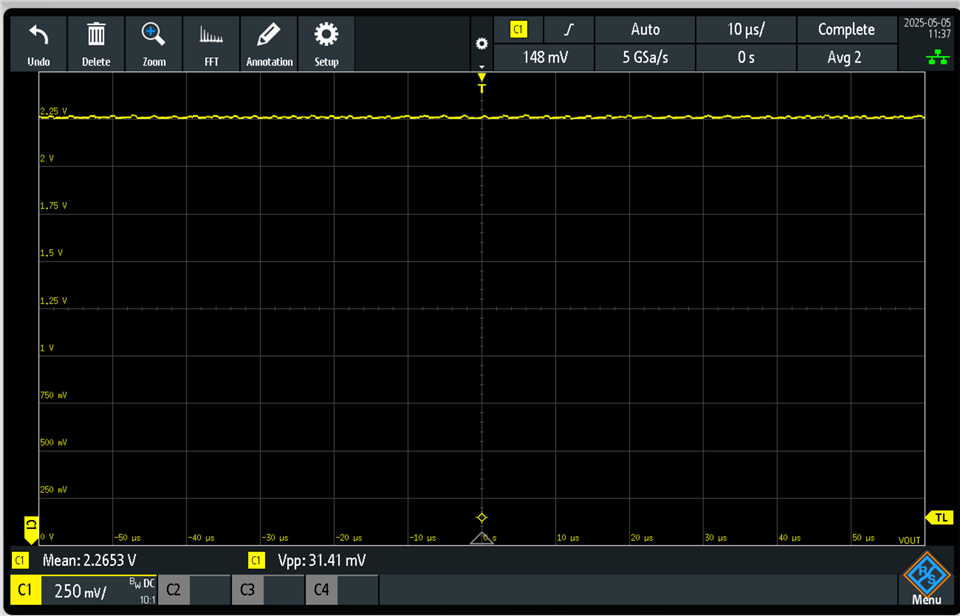Click the green network status icon
Screen dimensions: 960x616
tap(937, 59)
